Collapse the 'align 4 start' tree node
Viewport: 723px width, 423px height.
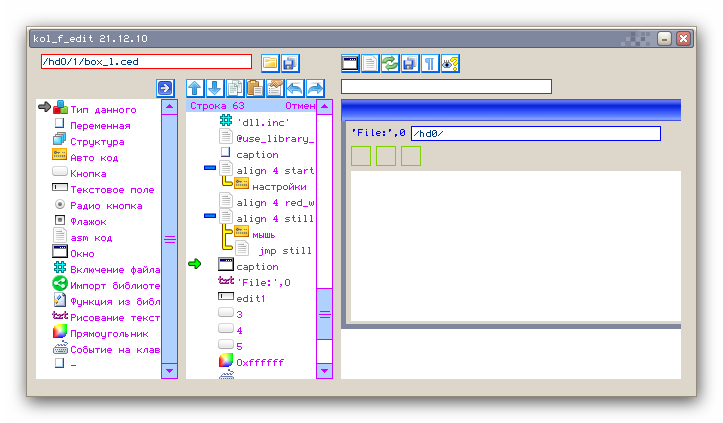209,170
